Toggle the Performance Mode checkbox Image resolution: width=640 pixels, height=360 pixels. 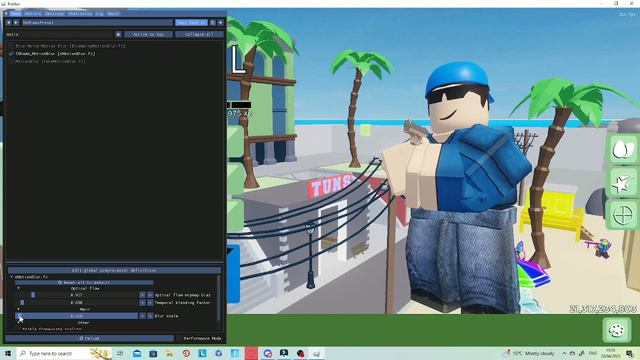coord(200,338)
